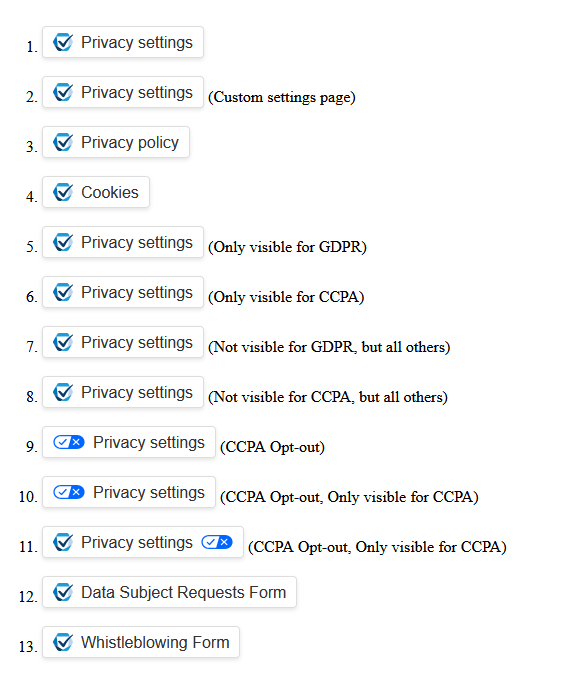Click the checkmark icon beside Cookies
Screen dimensions: 564x687
(63, 192)
